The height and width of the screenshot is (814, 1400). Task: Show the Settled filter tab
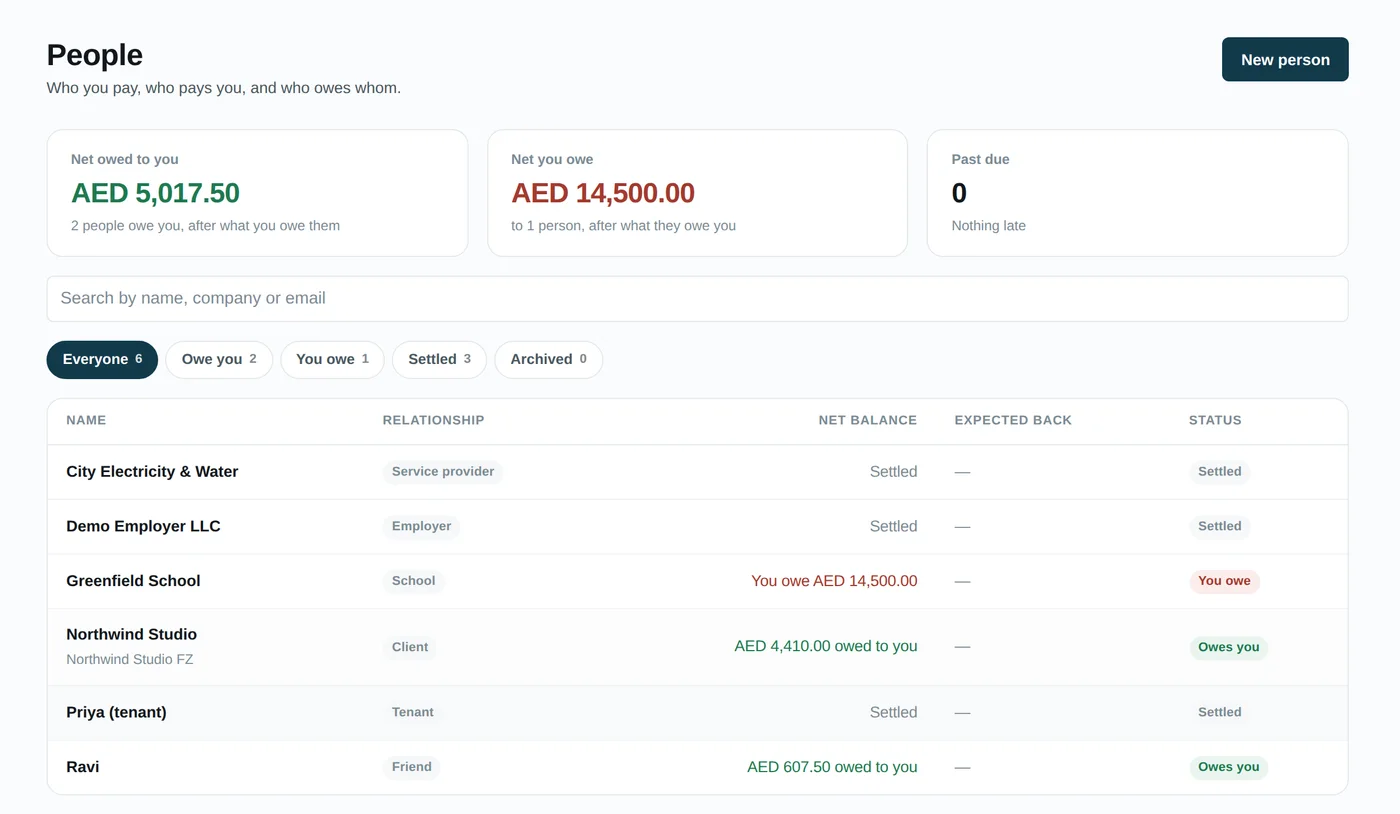tap(439, 359)
